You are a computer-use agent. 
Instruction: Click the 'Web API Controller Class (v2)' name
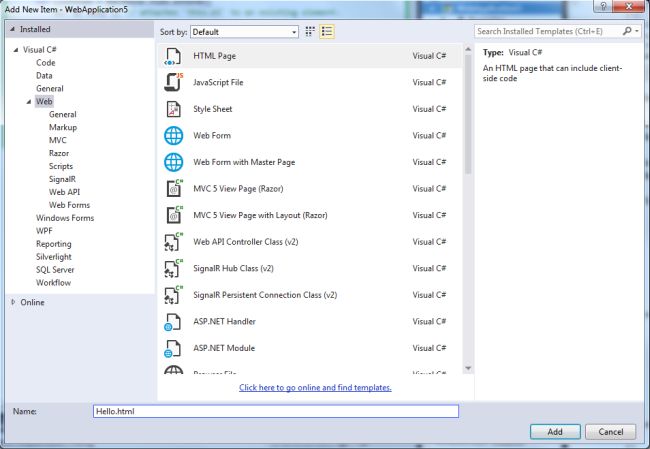(245, 242)
